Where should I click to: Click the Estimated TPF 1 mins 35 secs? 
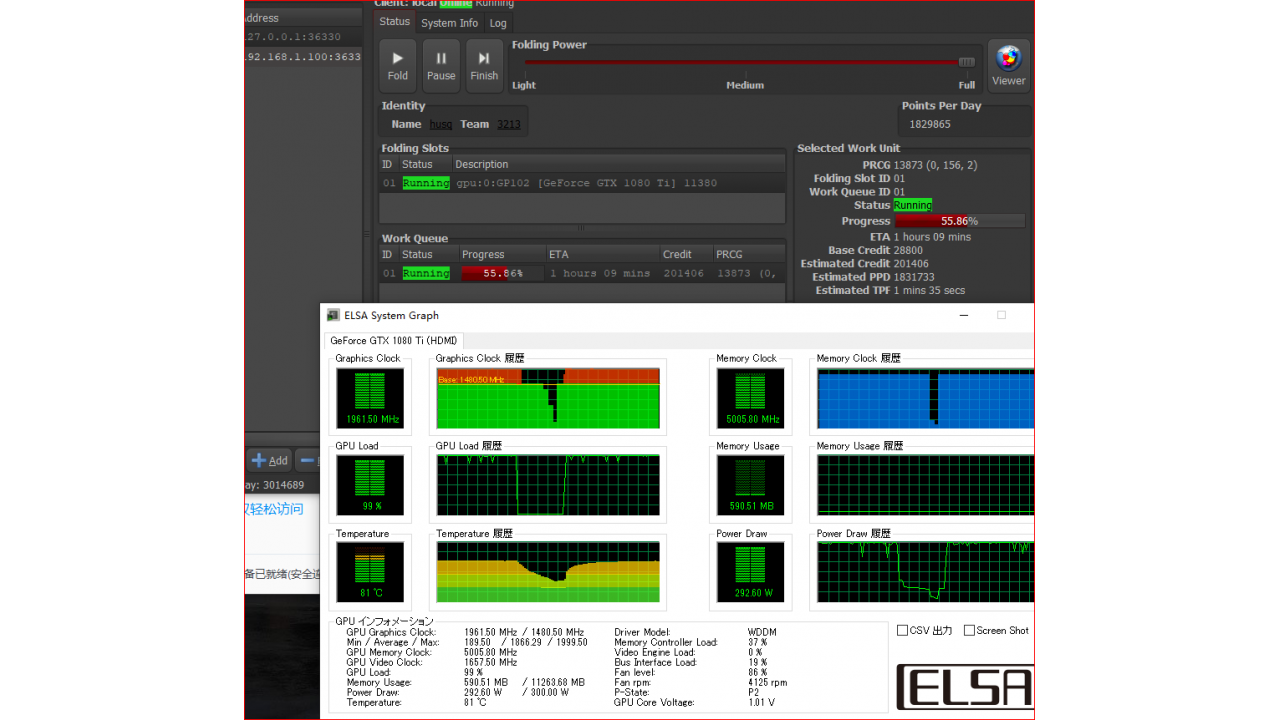[929, 290]
